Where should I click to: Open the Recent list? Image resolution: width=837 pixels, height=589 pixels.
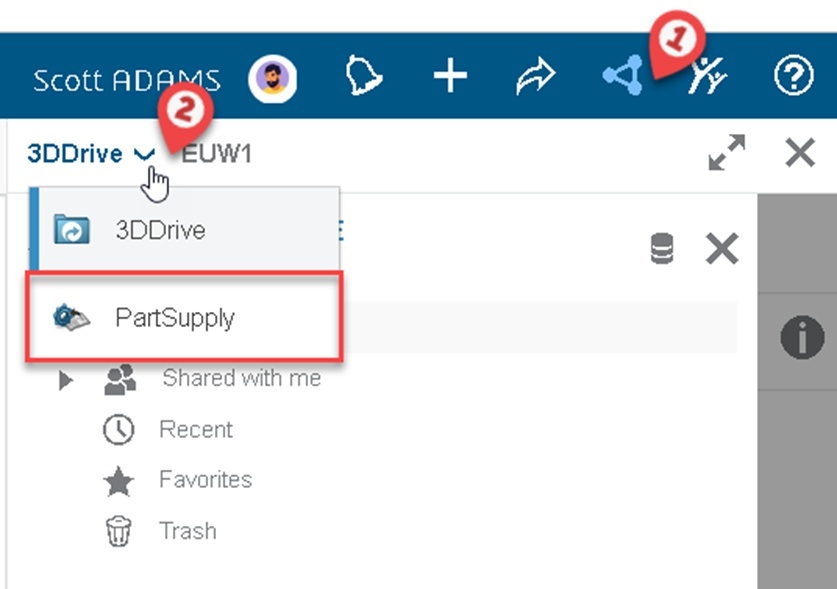tap(196, 429)
